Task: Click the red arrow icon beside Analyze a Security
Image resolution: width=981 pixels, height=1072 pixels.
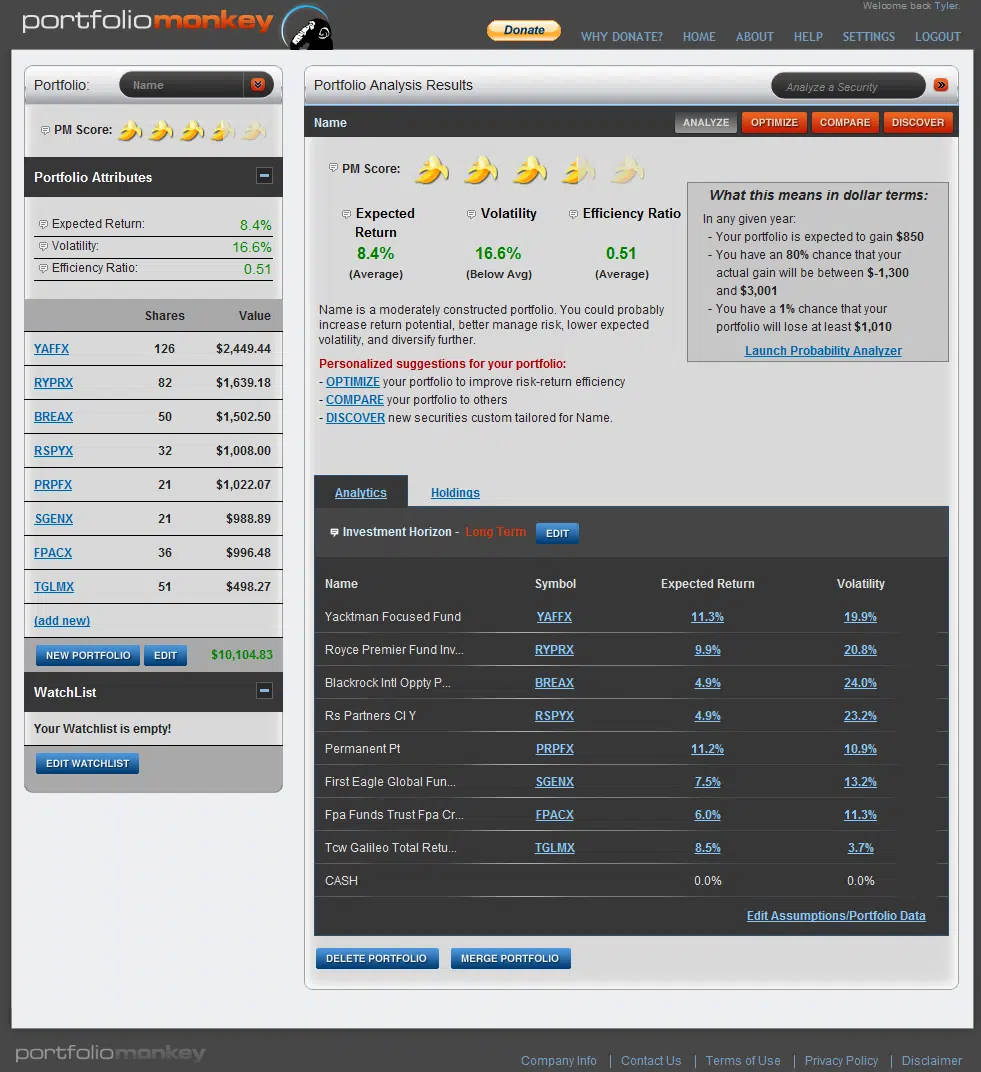Action: 940,86
